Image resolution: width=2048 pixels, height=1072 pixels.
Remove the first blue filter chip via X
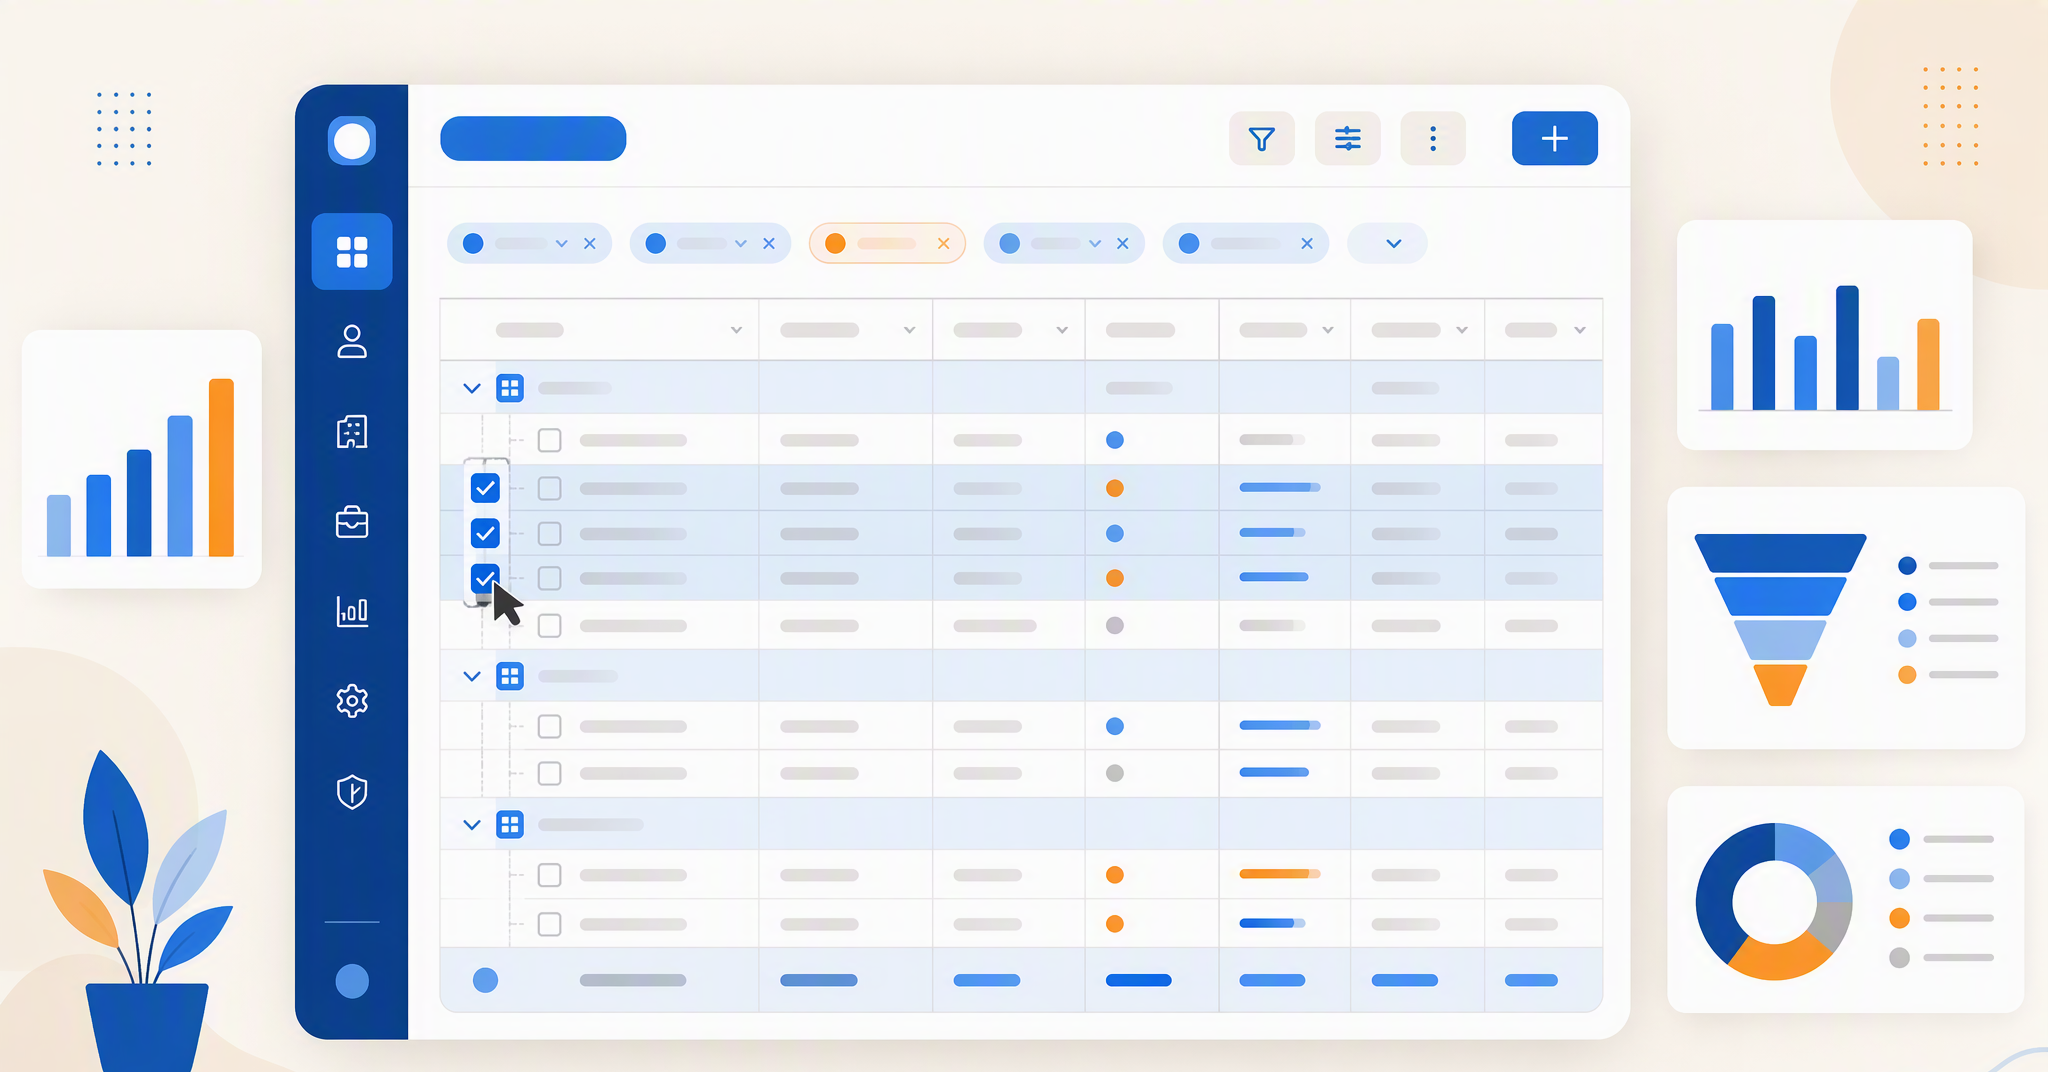point(590,244)
